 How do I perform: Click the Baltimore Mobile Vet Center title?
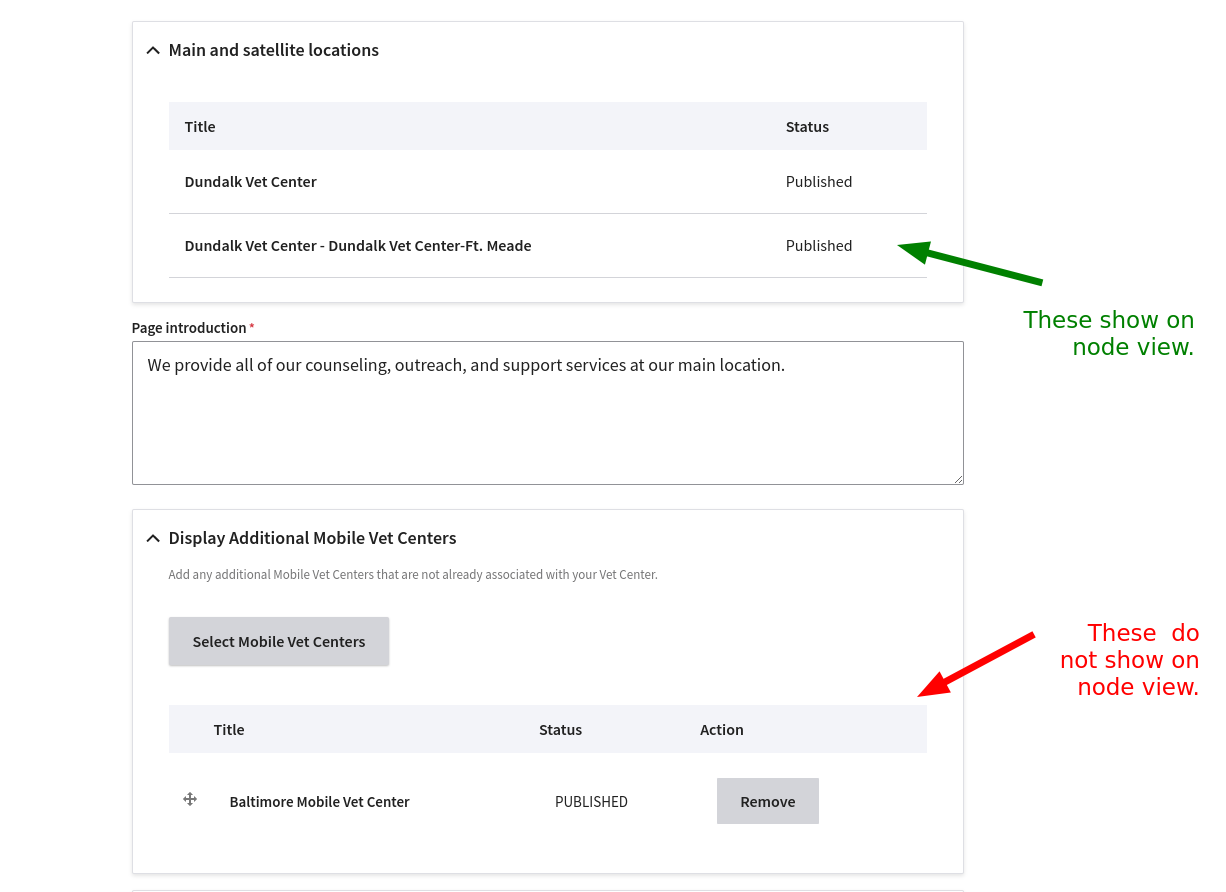pos(320,802)
